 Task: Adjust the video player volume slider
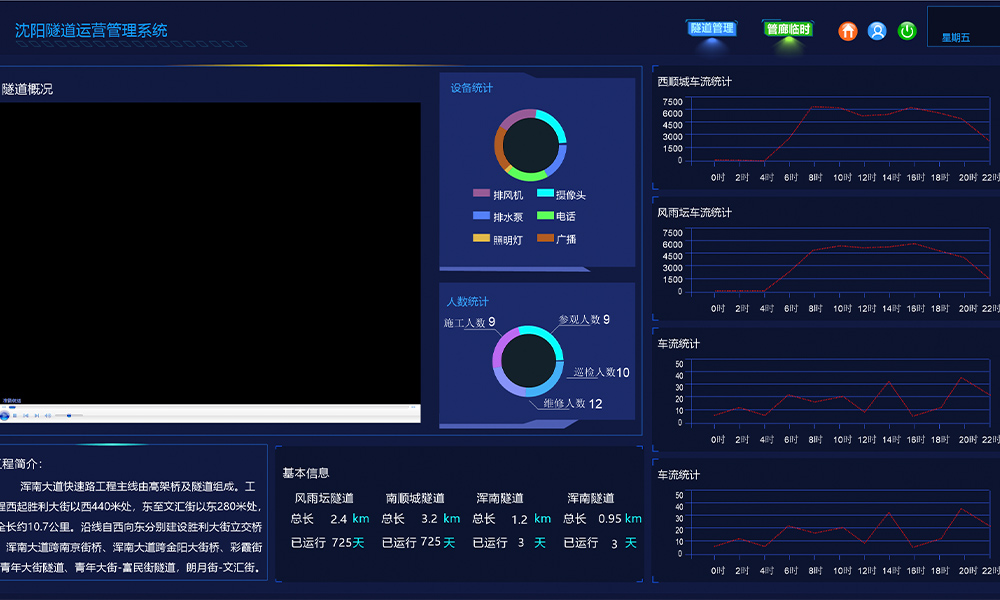pyautogui.click(x=68, y=415)
